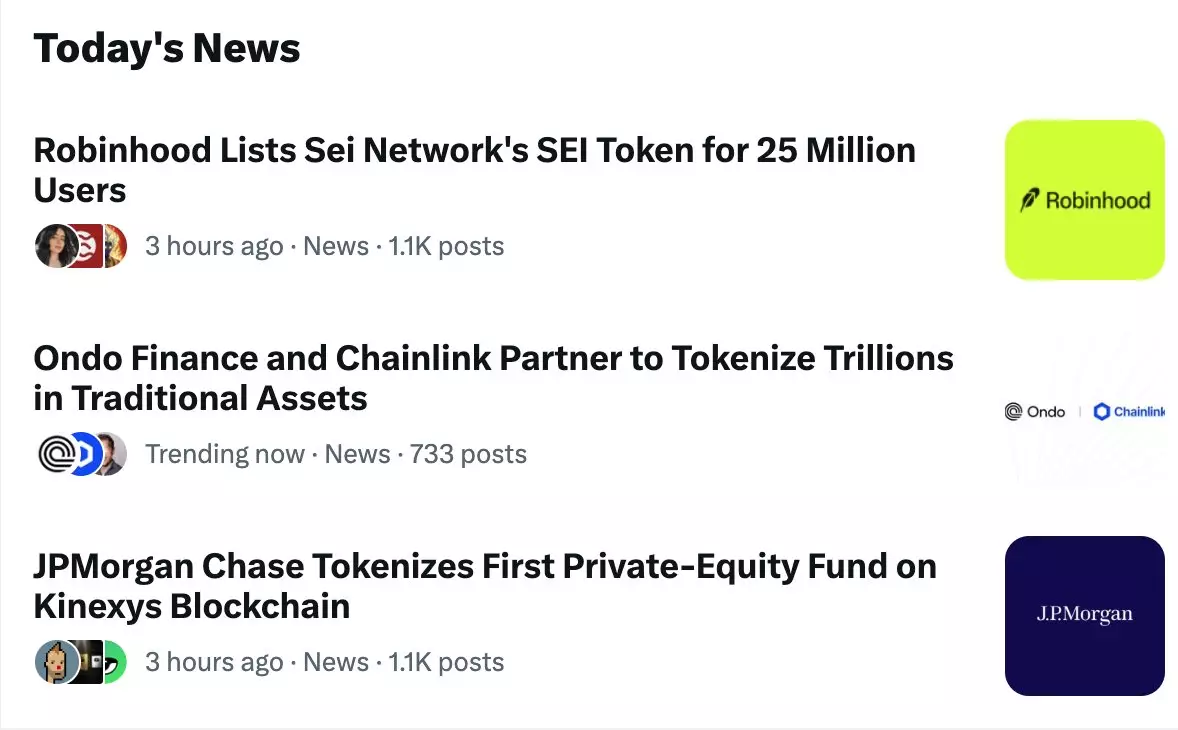The height and width of the screenshot is (730, 1178).
Task: Click the News label in the Robinhood story
Action: point(336,246)
